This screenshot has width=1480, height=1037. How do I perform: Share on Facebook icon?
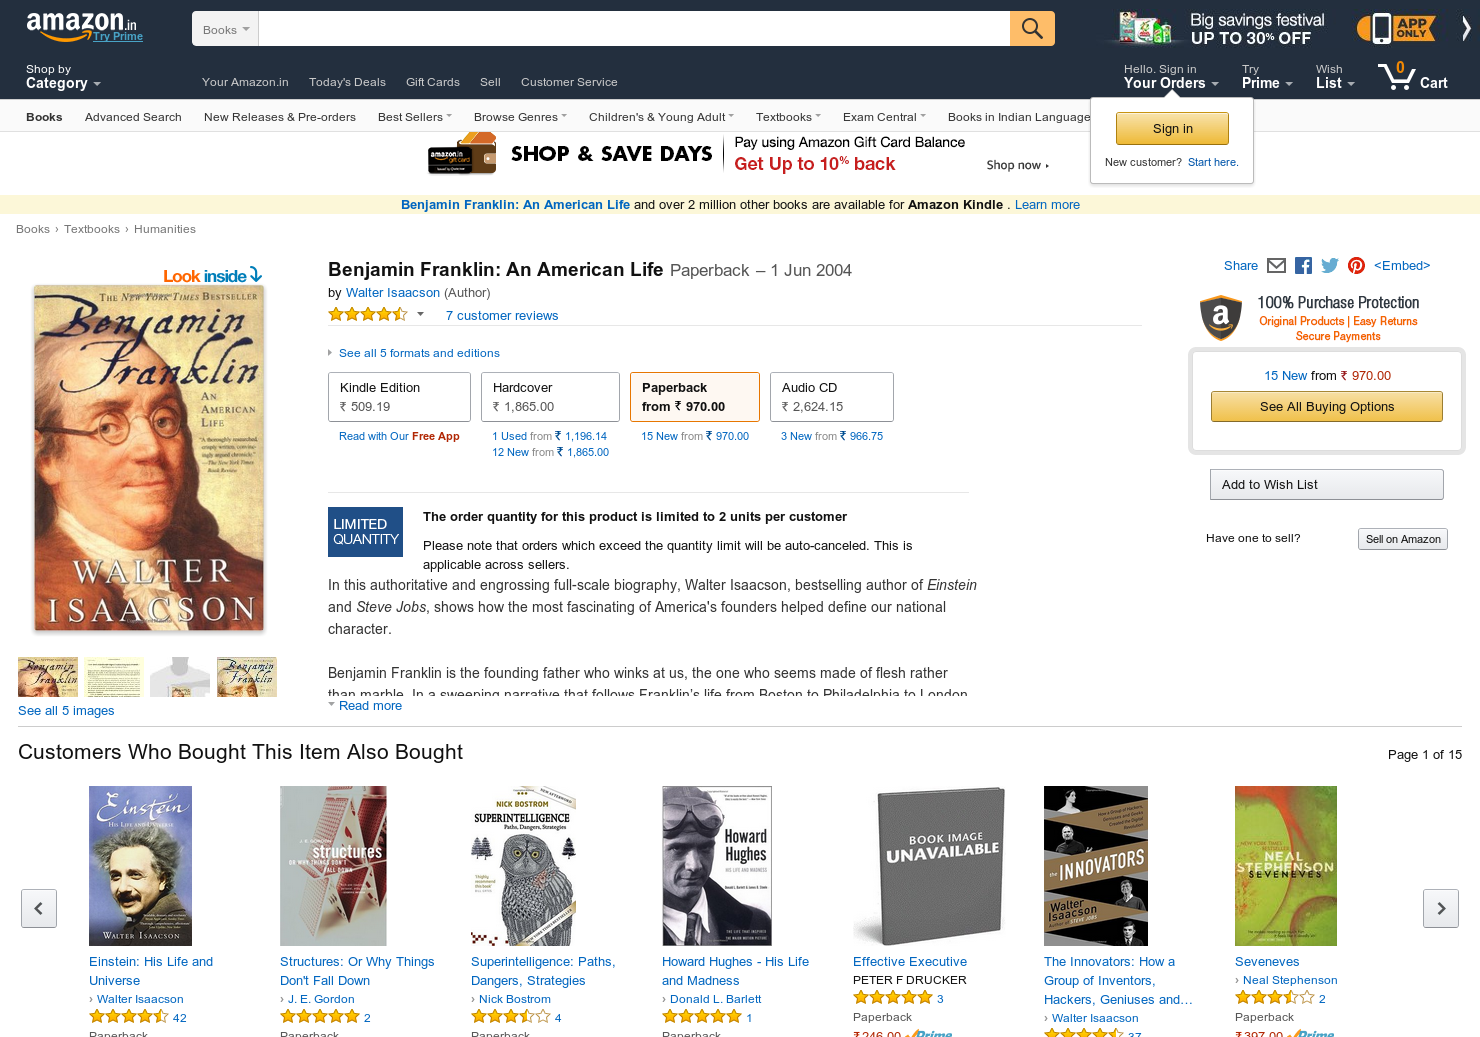click(1303, 265)
